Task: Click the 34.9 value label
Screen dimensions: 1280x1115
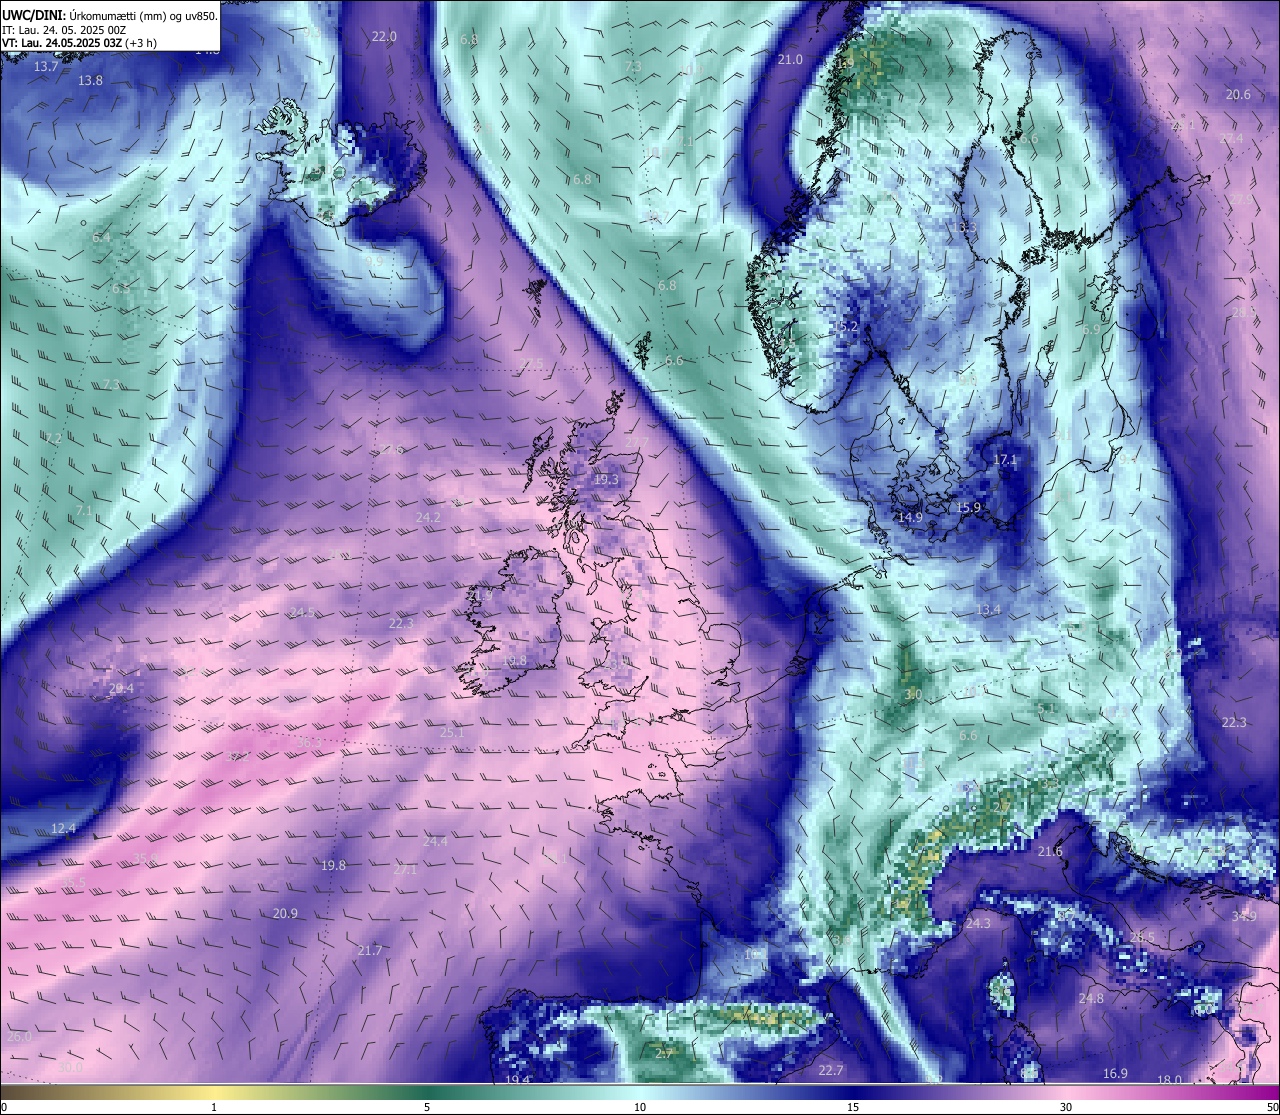Action: pyautogui.click(x=1244, y=917)
